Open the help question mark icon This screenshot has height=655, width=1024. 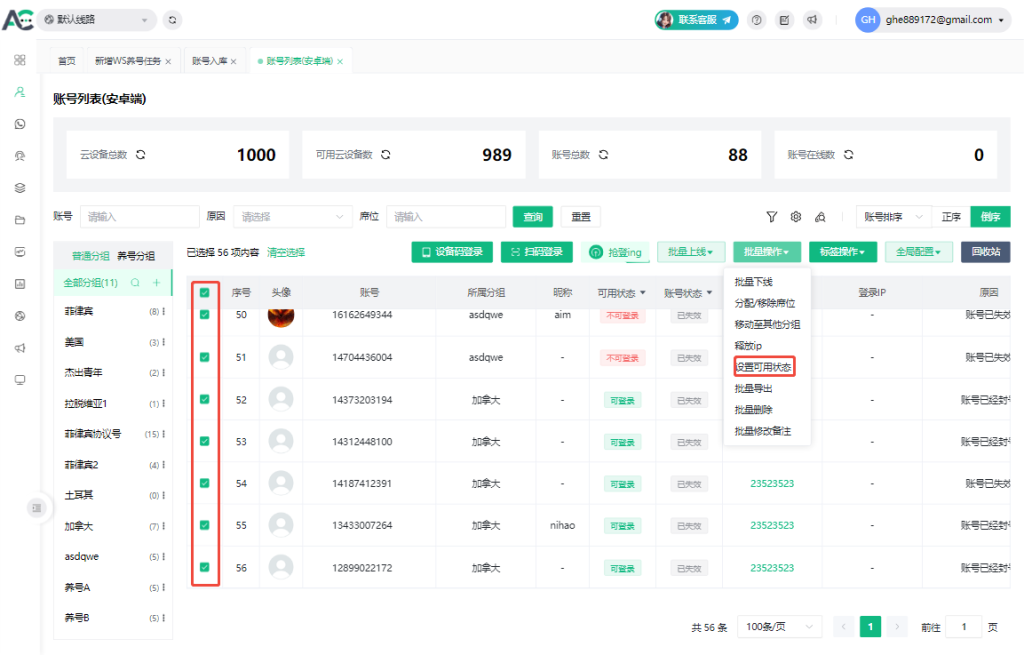pos(757,20)
